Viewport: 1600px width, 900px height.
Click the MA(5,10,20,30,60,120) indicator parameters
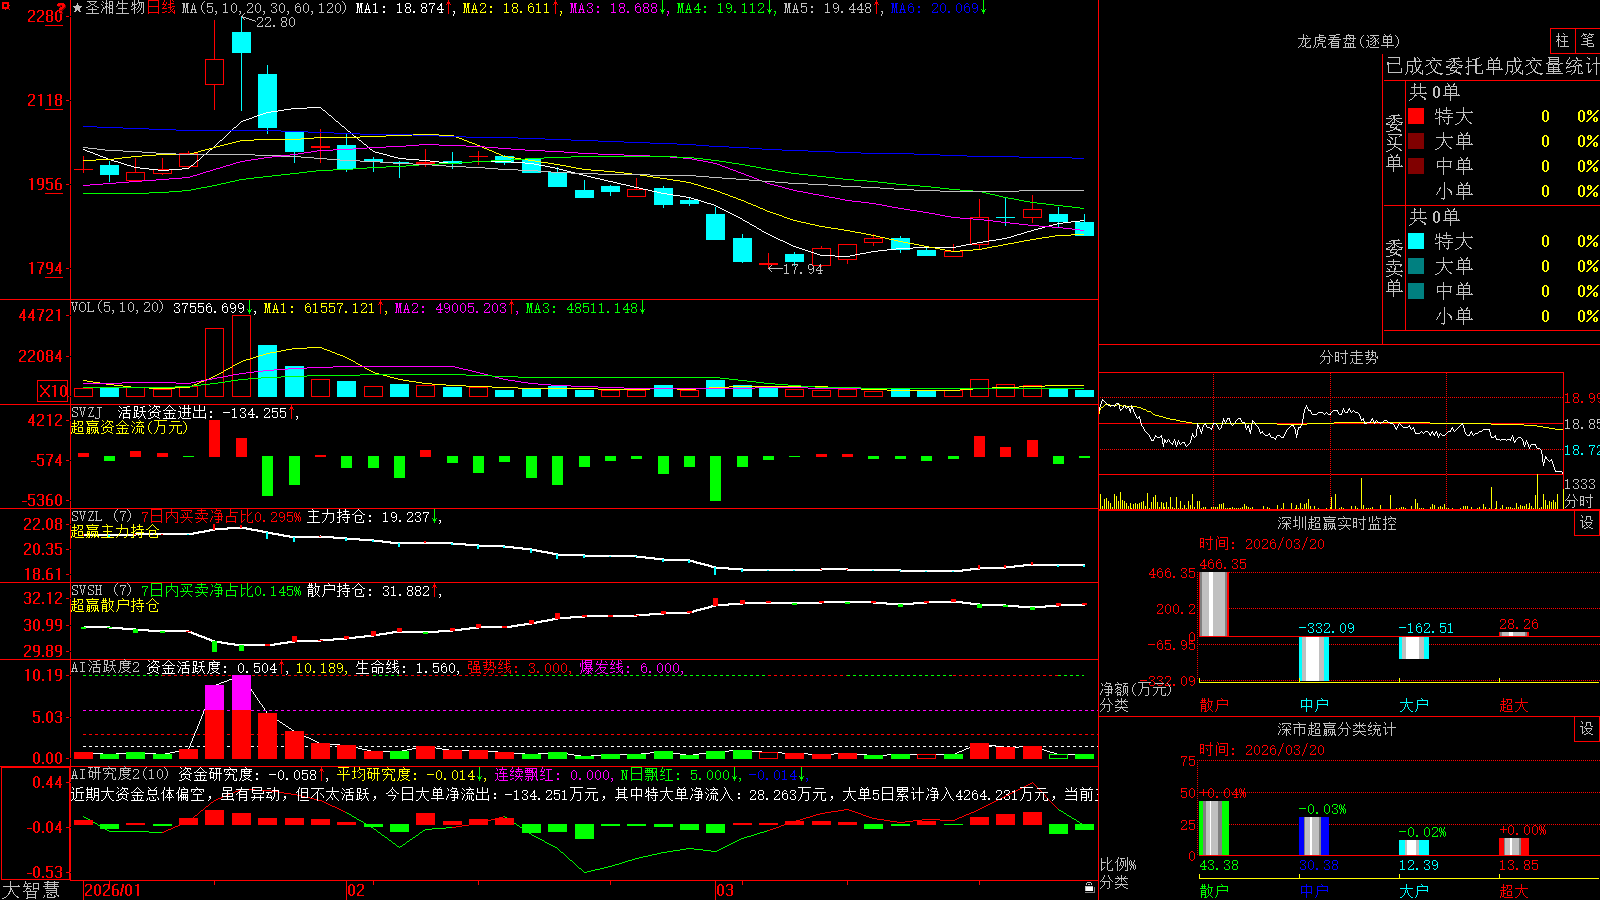[x=264, y=8]
